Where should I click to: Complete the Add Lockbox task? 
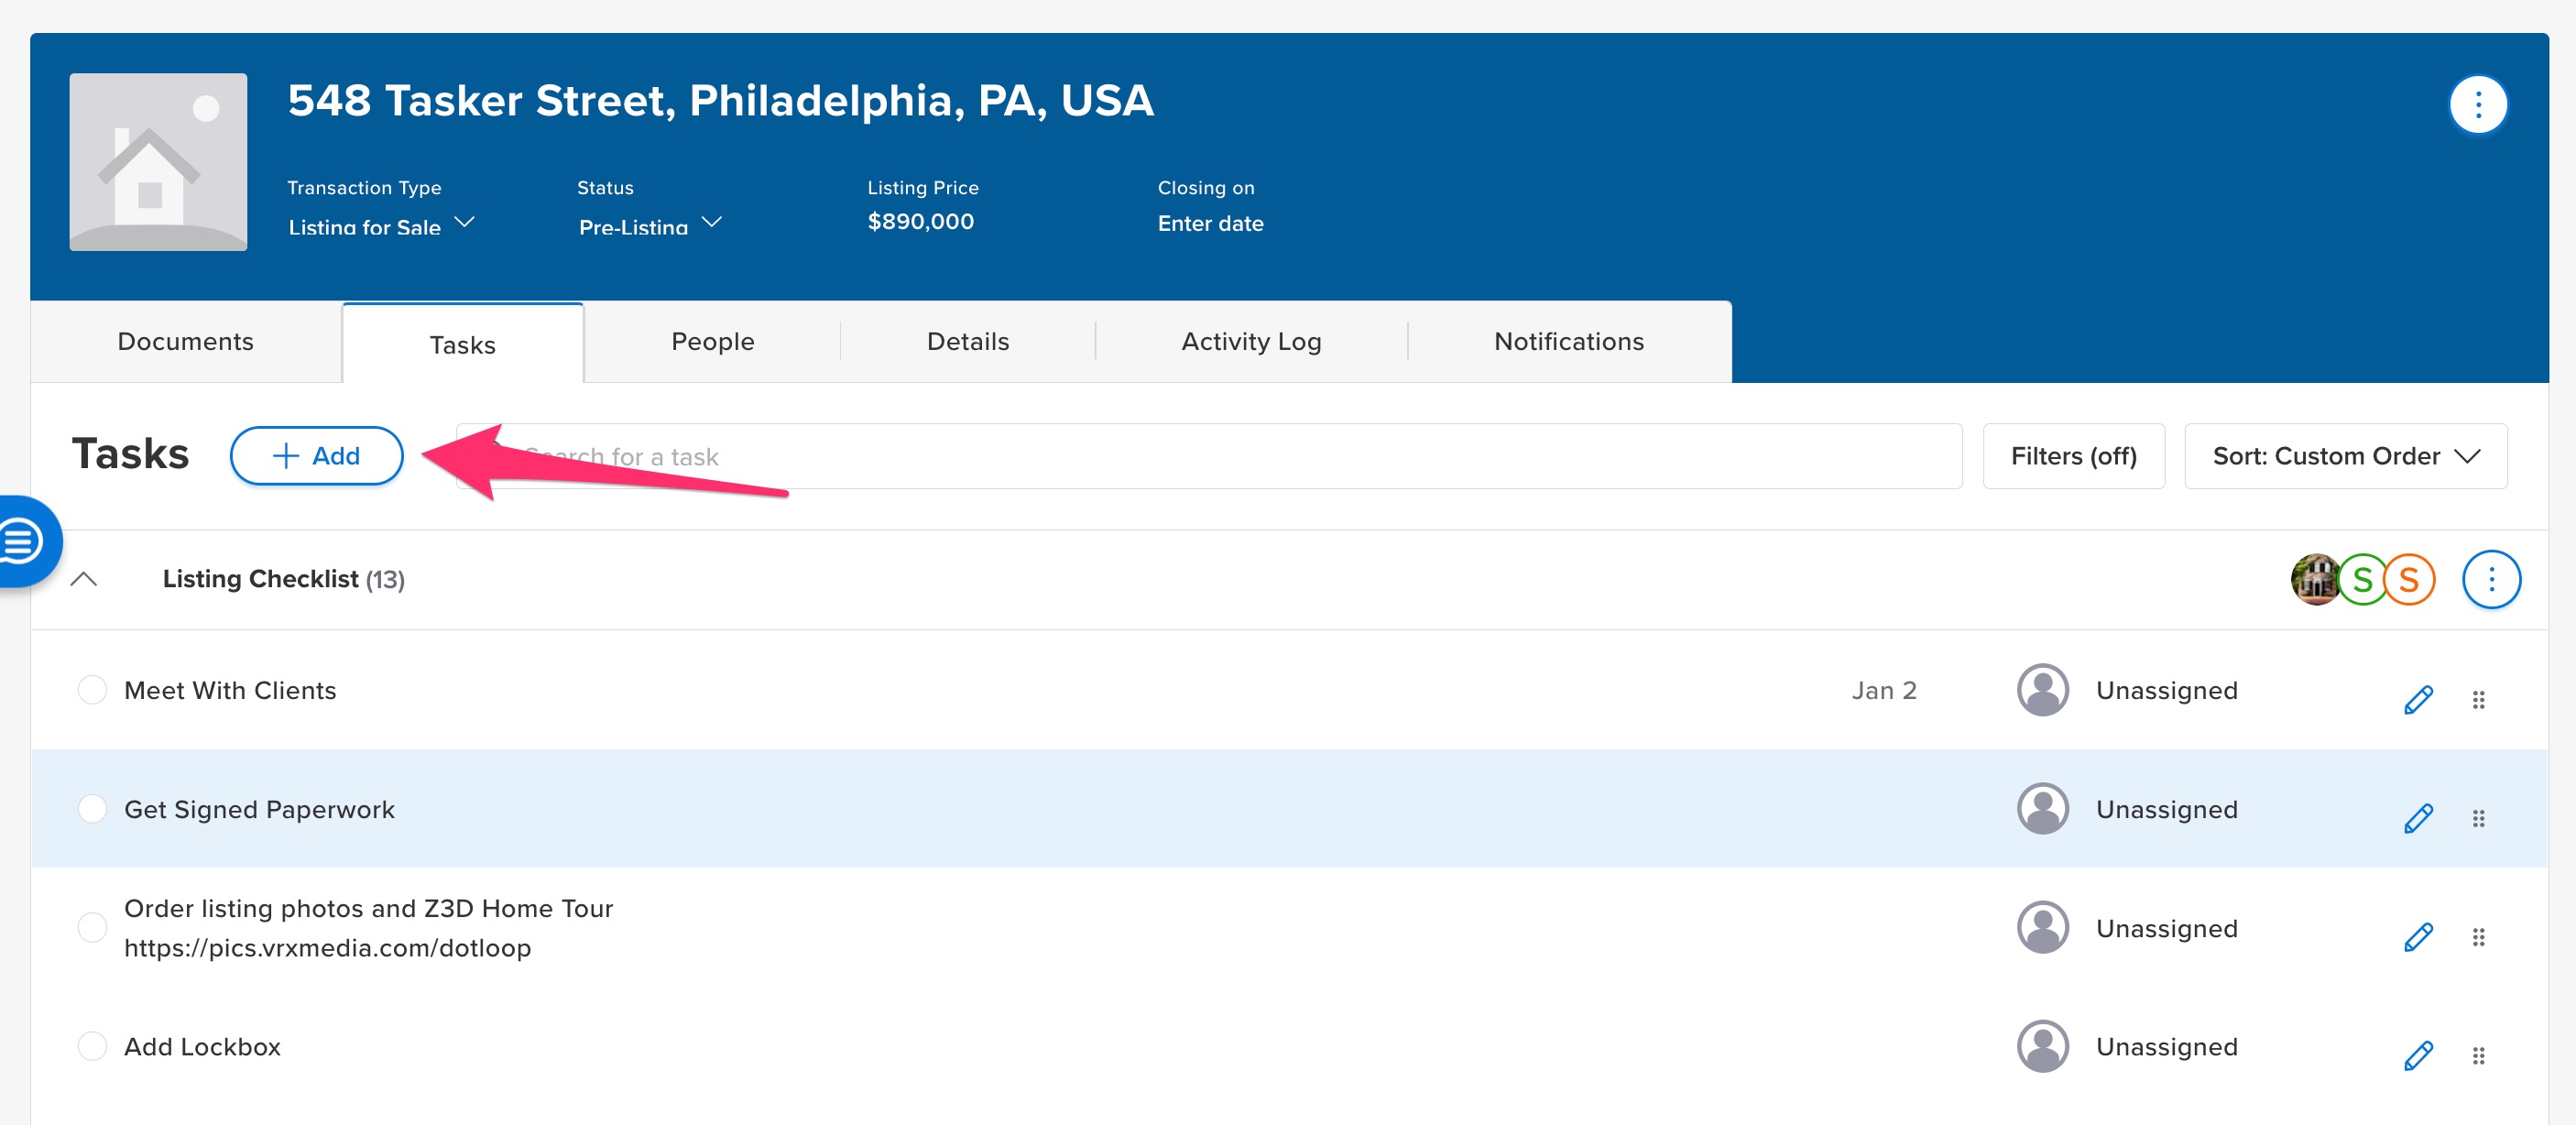92,1046
